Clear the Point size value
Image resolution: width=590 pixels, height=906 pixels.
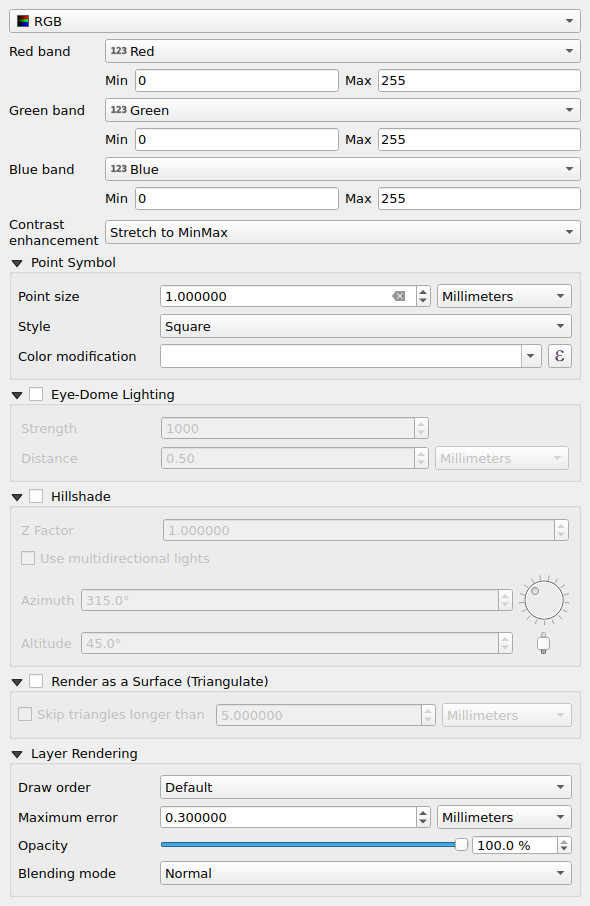pos(399,296)
